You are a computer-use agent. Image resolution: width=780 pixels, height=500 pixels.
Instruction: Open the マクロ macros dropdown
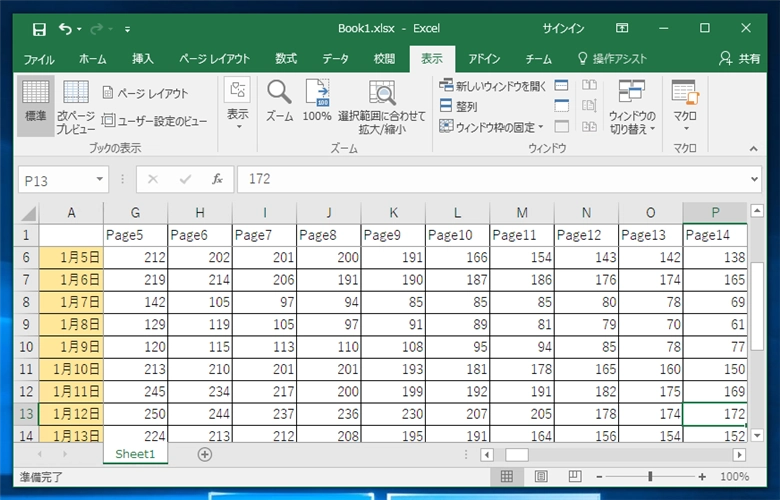click(x=685, y=104)
